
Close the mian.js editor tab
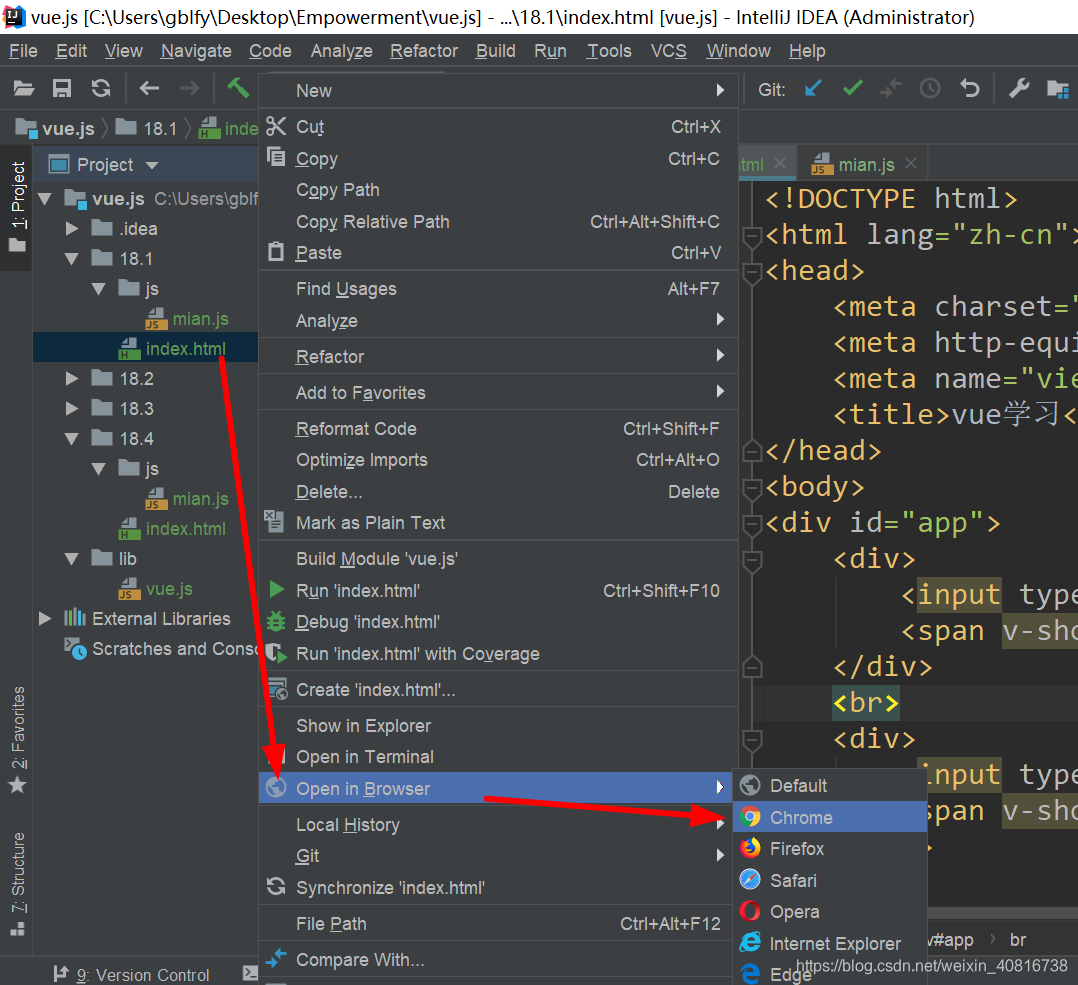click(911, 164)
